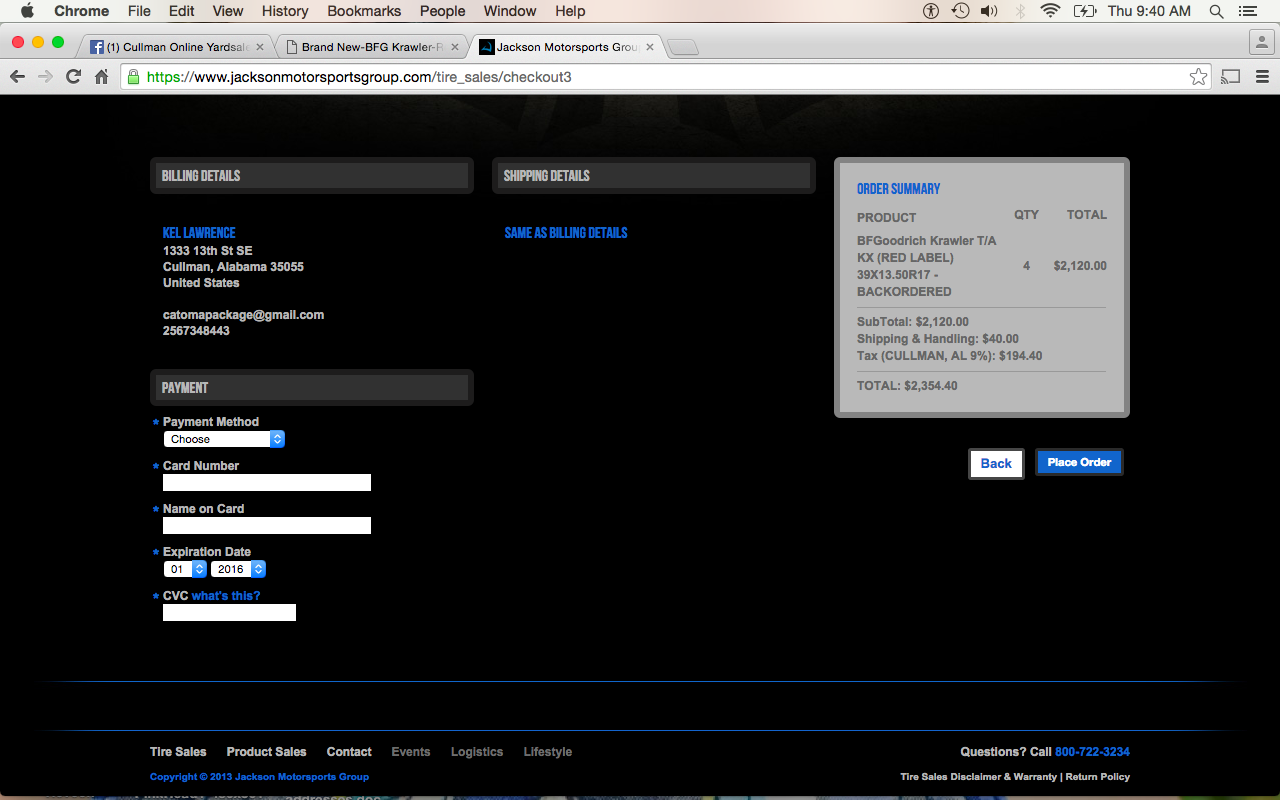
Task: Open the Return Policy footer link
Action: tap(1097, 777)
